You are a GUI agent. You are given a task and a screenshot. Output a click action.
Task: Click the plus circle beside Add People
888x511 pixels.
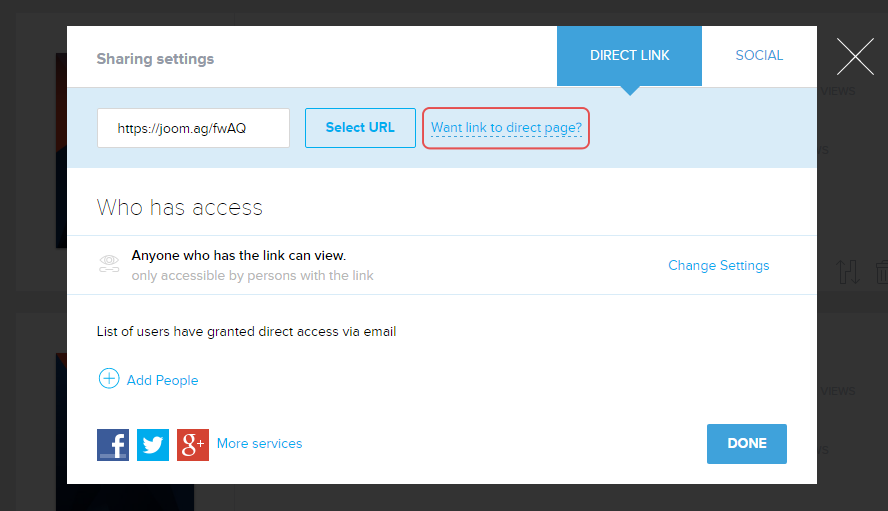108,379
